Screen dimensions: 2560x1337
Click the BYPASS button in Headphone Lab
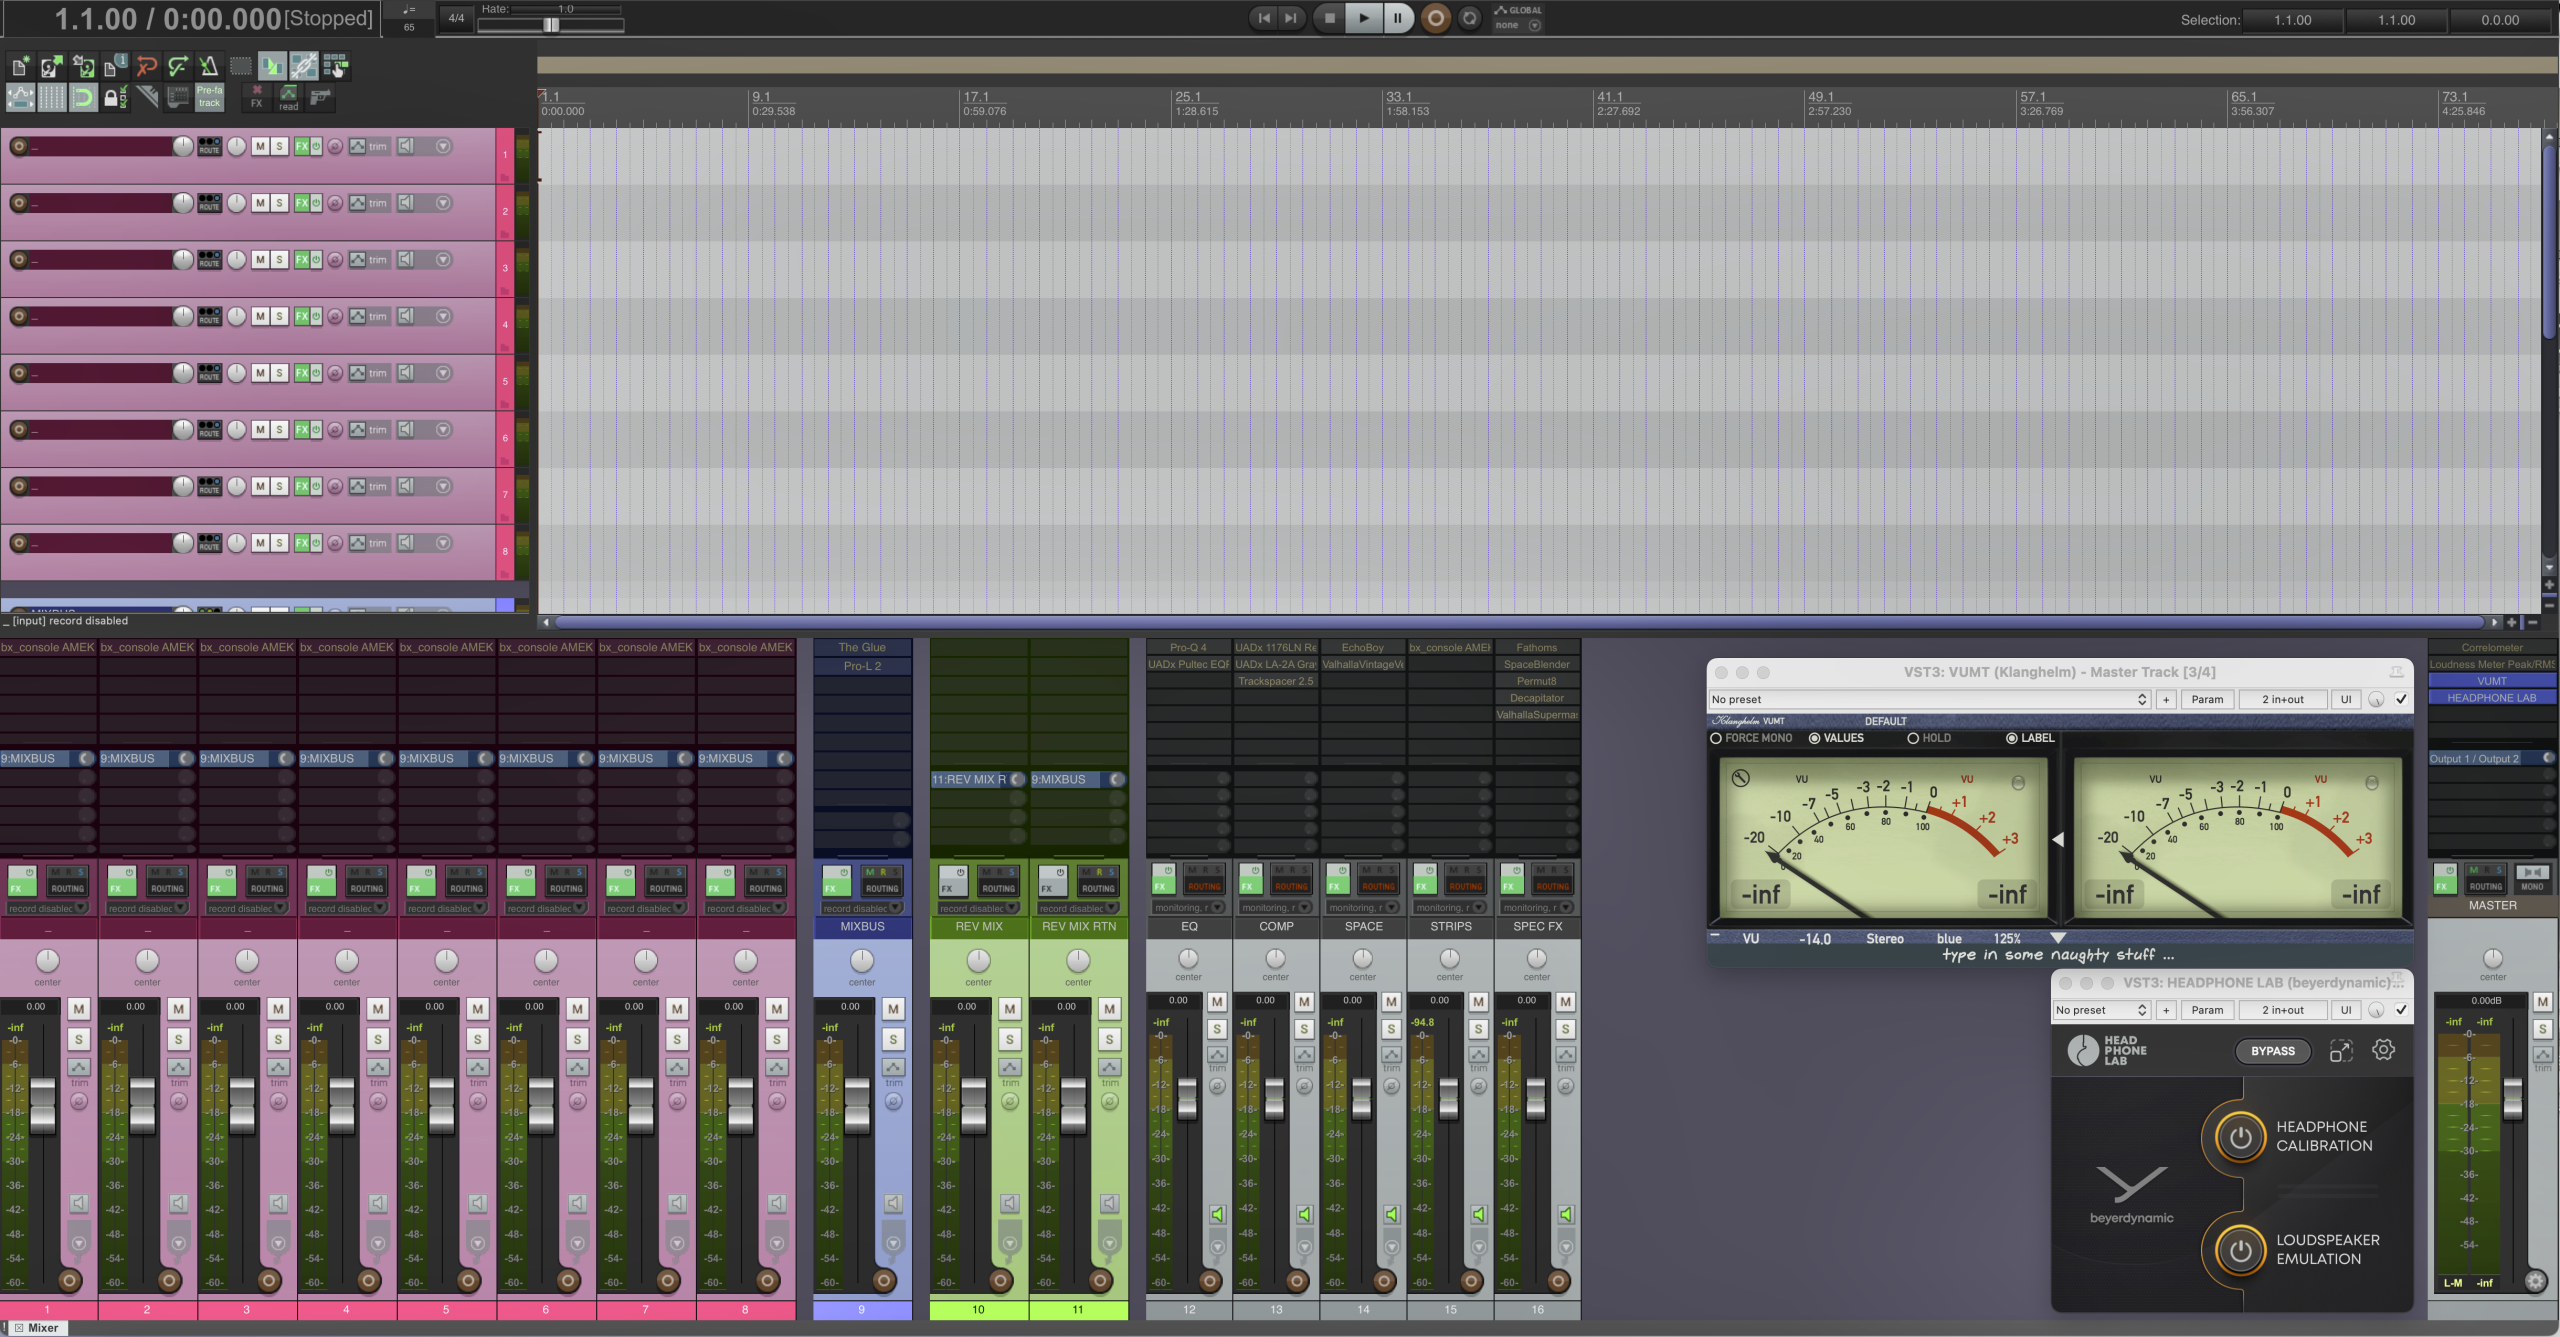(x=2272, y=1051)
